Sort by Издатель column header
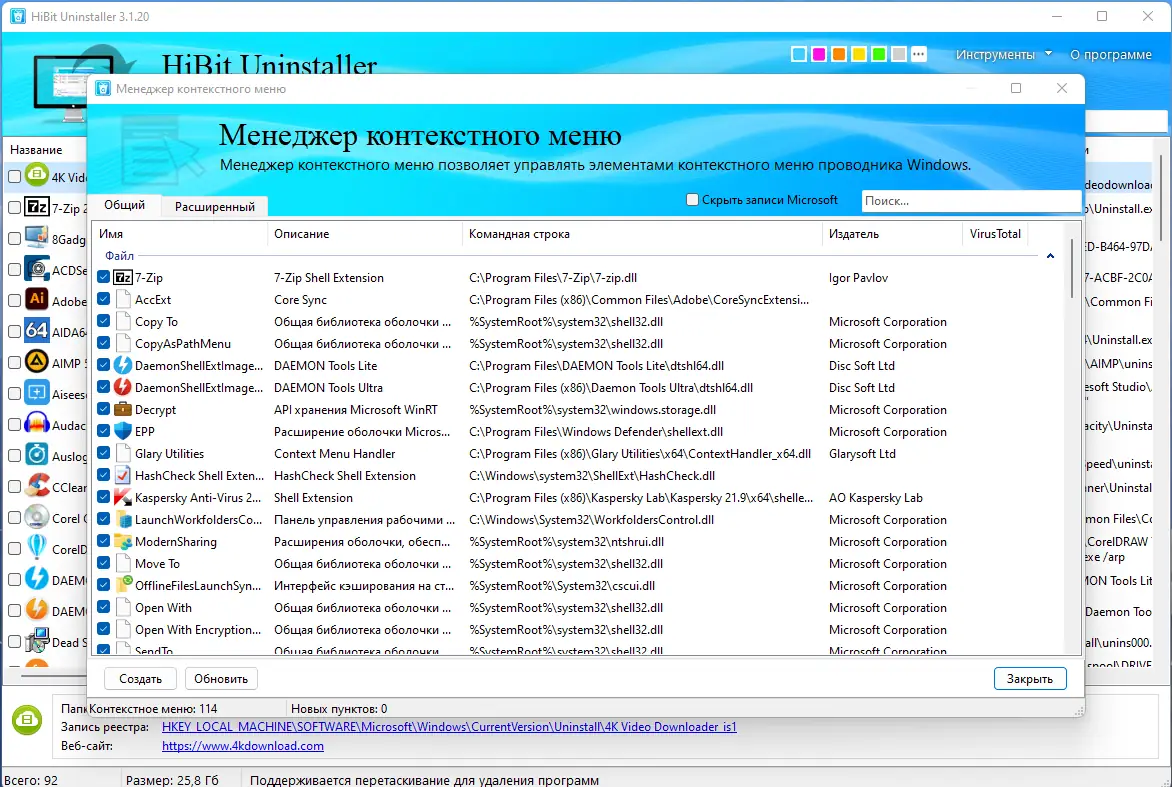This screenshot has width=1172, height=787. (892, 234)
